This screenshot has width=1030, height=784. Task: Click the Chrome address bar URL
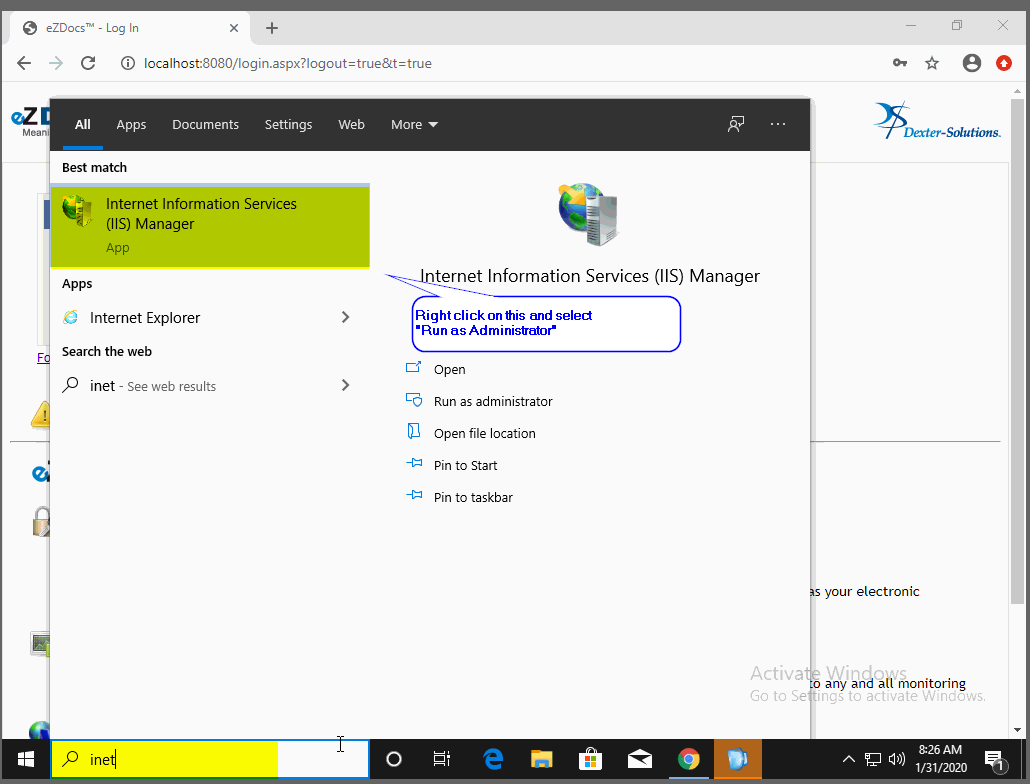(288, 64)
